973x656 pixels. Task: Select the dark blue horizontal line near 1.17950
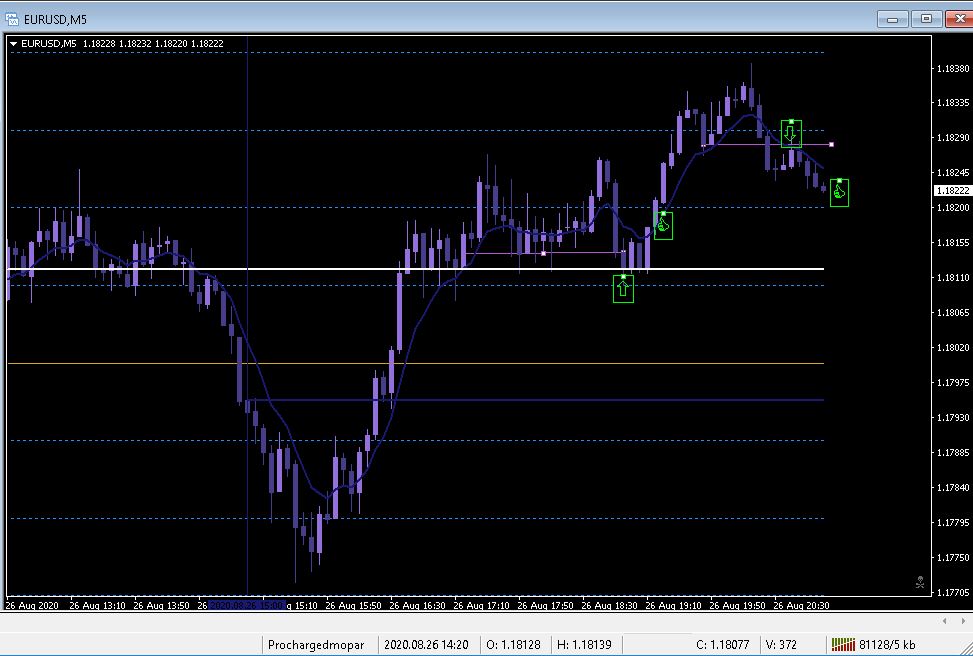pos(535,400)
